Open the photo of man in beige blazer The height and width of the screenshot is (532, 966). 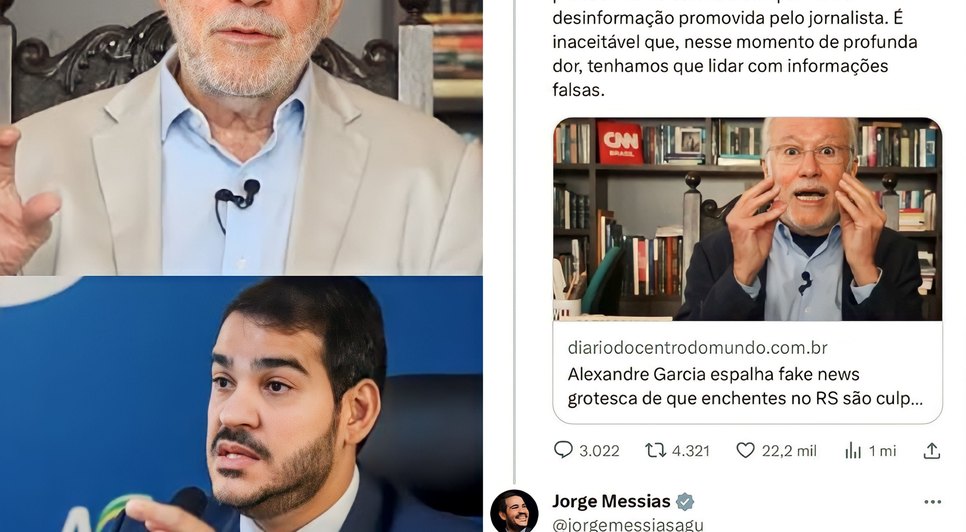(x=241, y=137)
